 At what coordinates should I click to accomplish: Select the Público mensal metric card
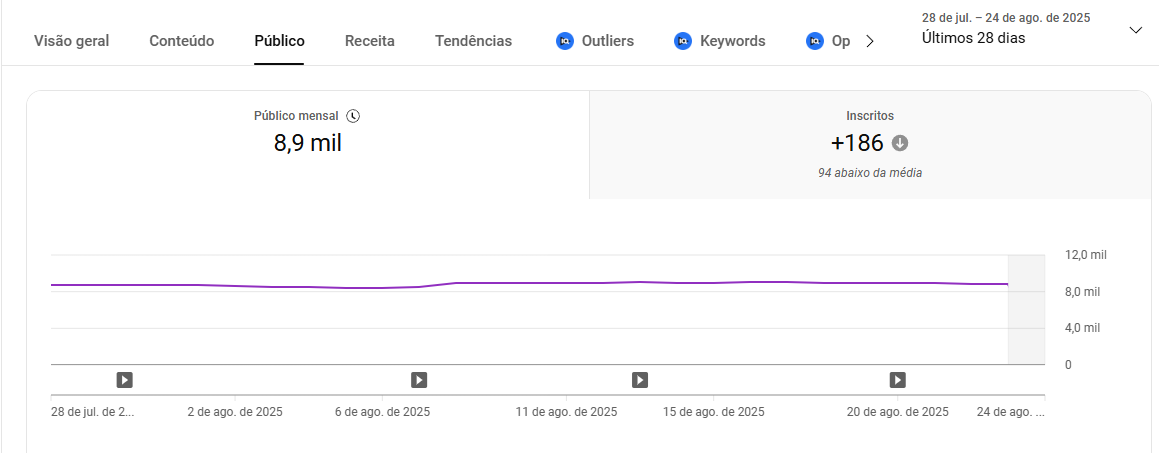coord(307,145)
